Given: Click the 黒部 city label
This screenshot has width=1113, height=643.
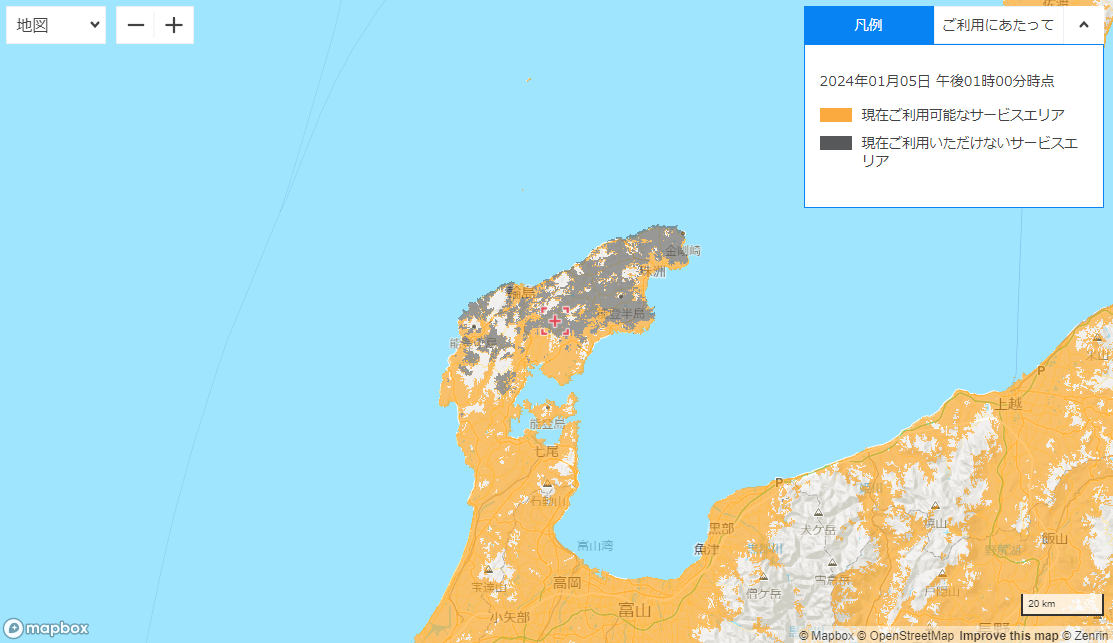Looking at the screenshot, I should (721, 529).
